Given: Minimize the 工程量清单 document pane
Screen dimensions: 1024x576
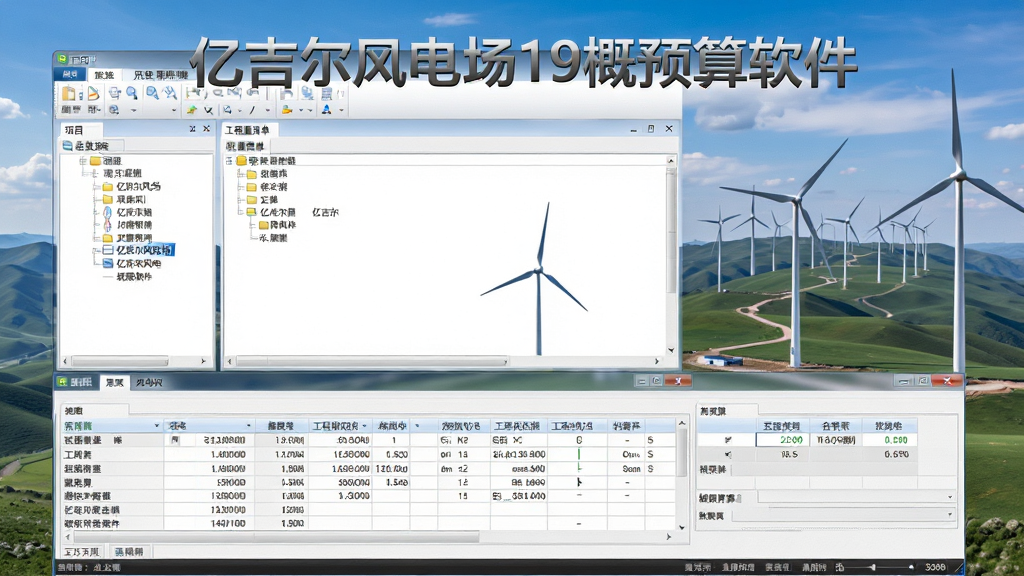Looking at the screenshot, I should [633, 129].
